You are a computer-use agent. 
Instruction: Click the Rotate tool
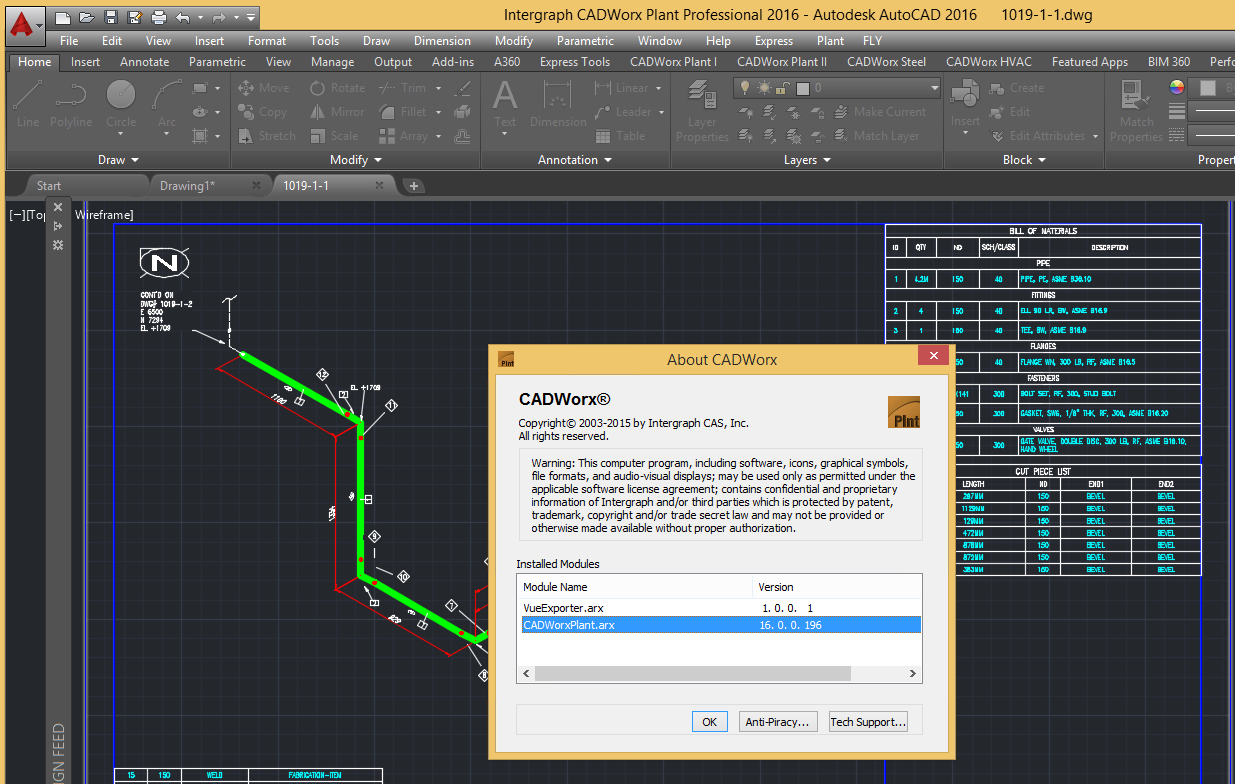(338, 88)
